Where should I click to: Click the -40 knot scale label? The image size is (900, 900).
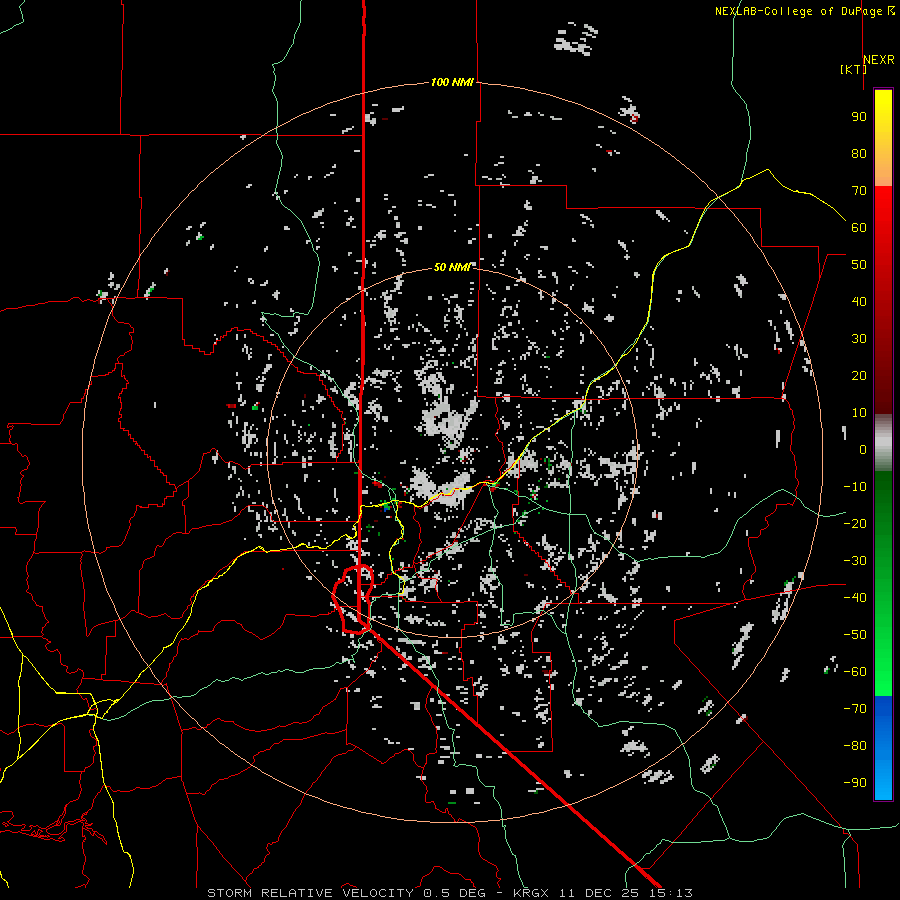pyautogui.click(x=855, y=598)
